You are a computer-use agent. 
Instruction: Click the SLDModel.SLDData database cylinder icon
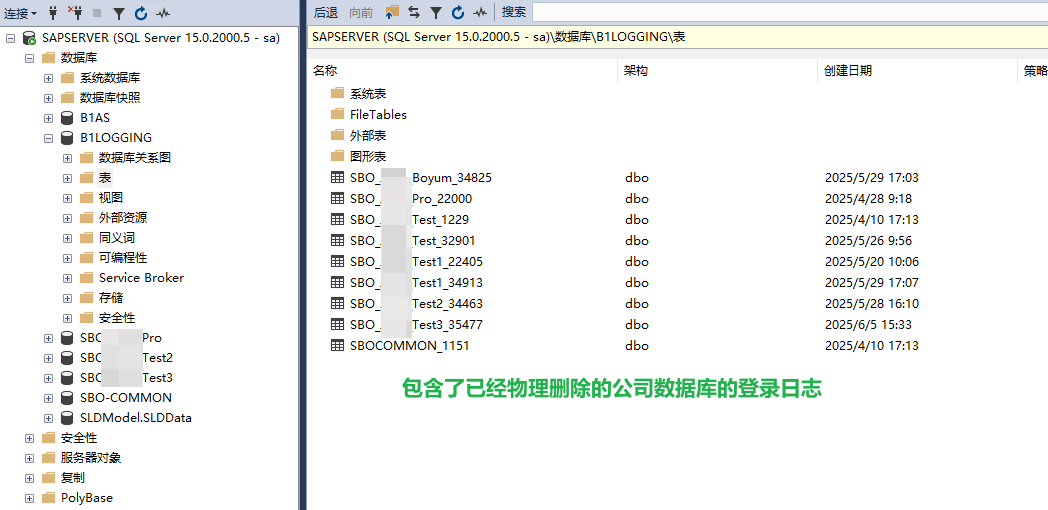67,418
